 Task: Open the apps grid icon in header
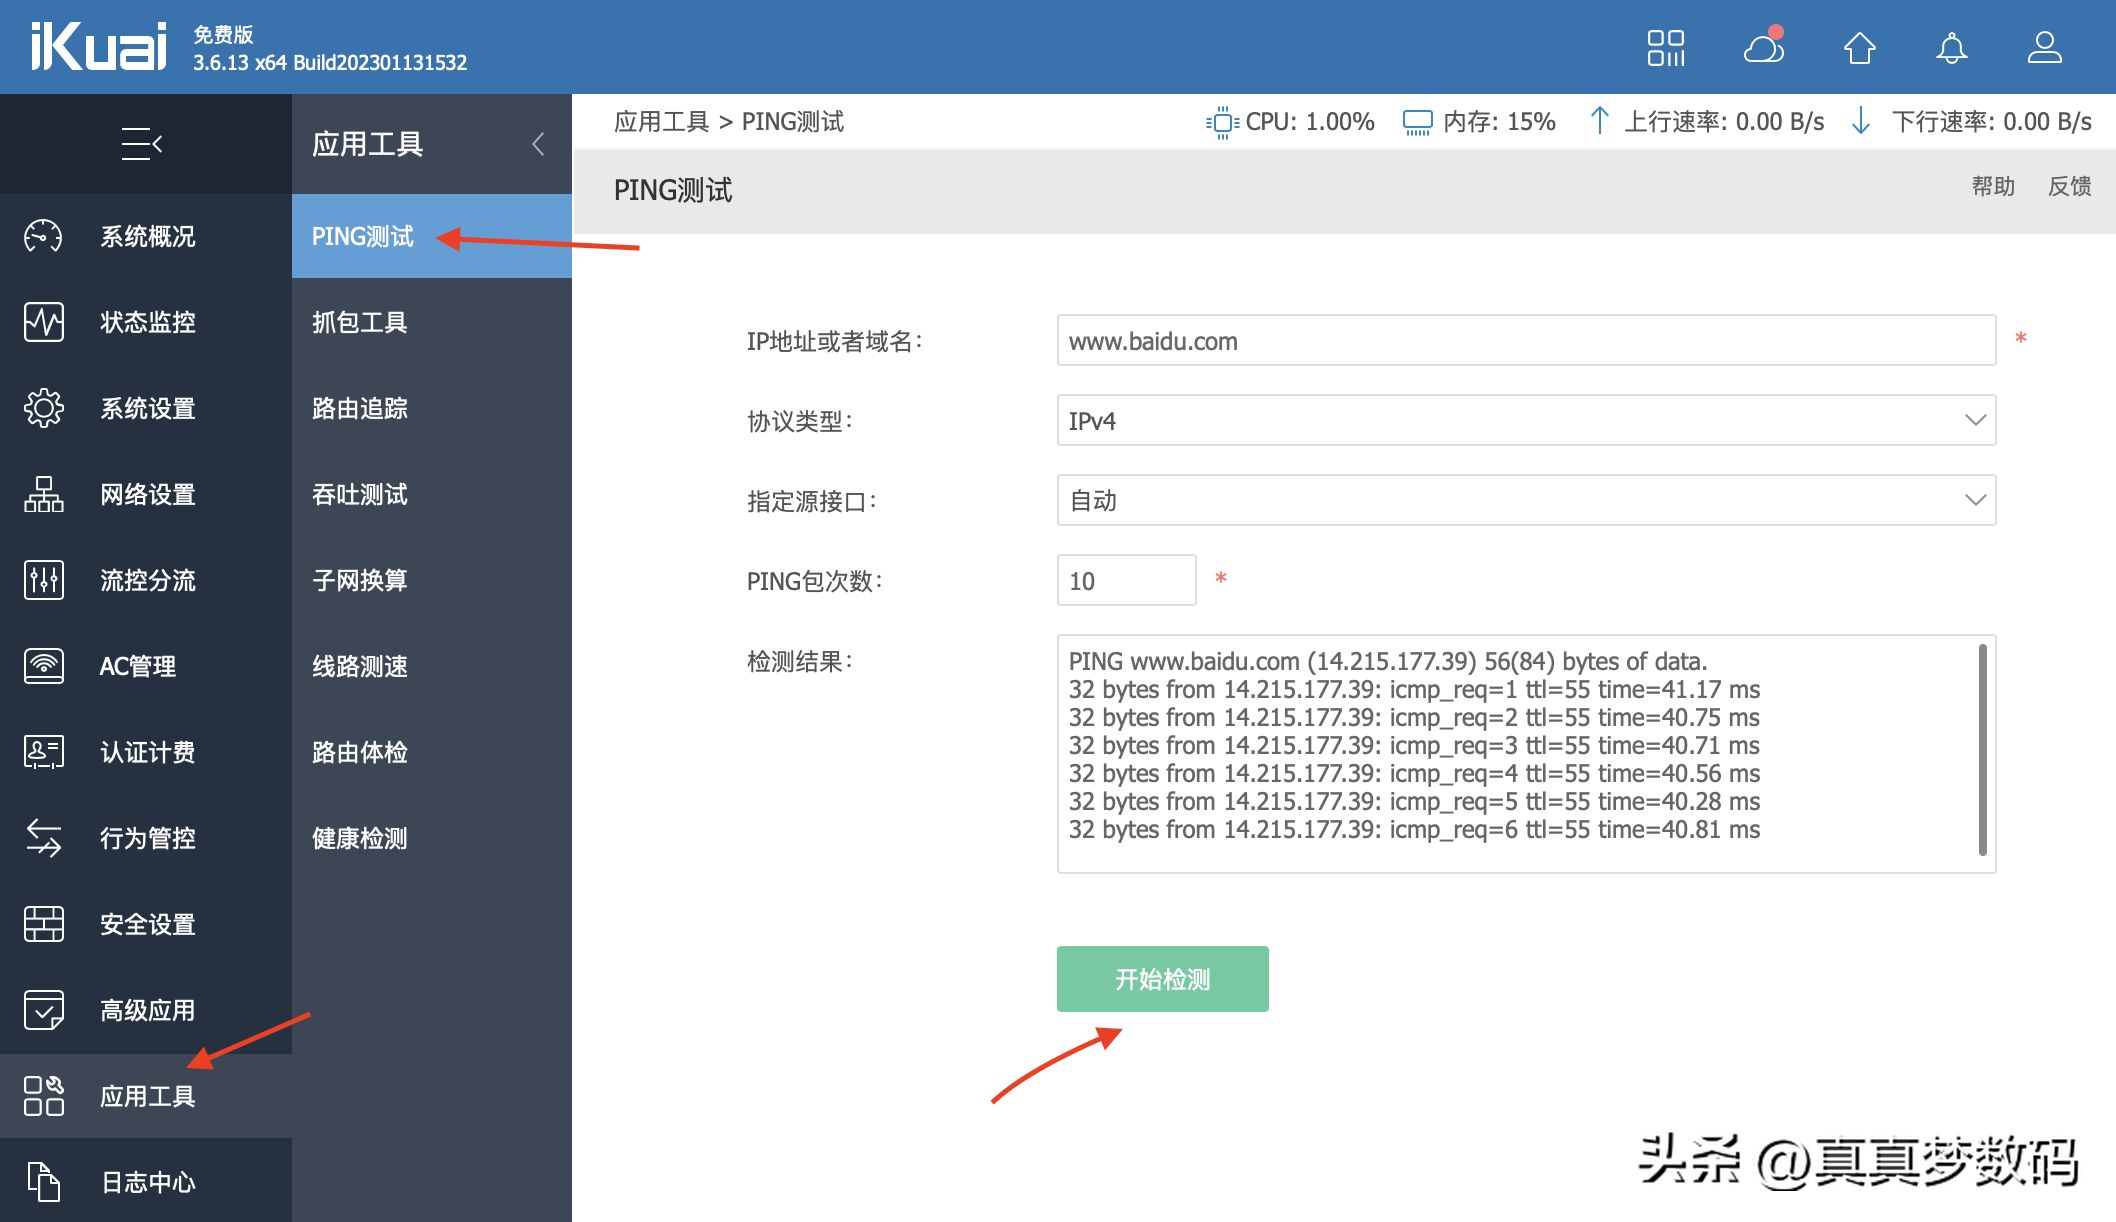1666,48
